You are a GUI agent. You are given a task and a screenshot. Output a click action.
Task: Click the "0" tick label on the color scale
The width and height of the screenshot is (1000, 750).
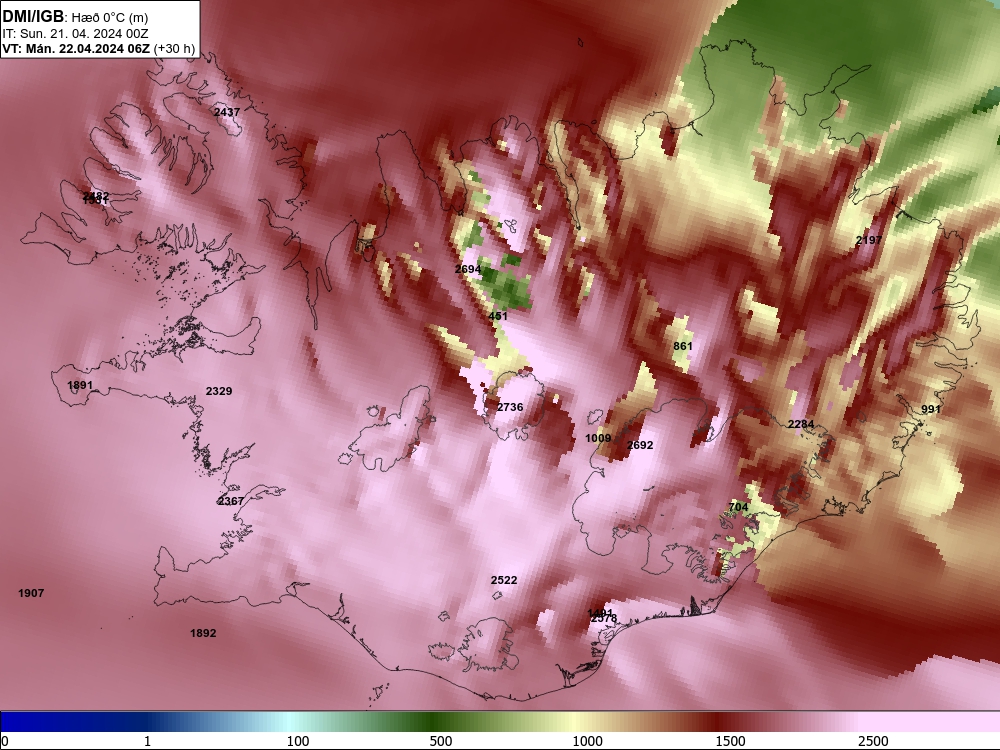pos(5,741)
